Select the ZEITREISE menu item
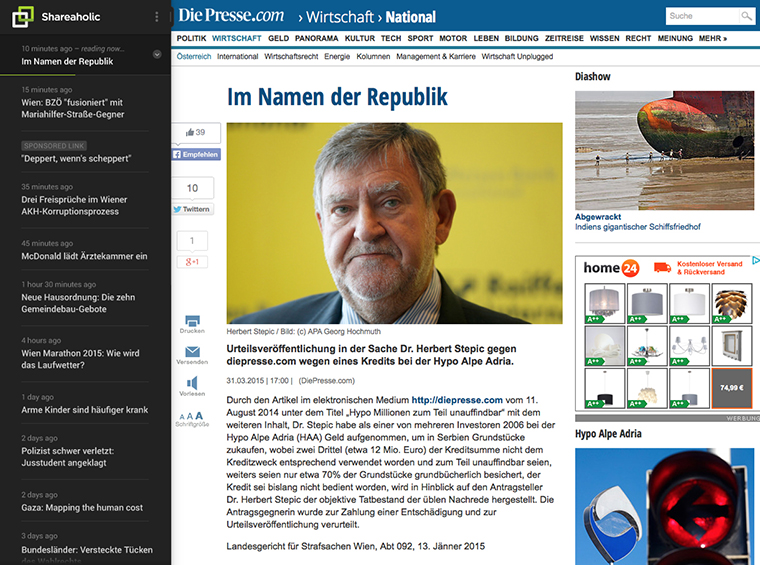This screenshot has width=760, height=565. coord(564,38)
